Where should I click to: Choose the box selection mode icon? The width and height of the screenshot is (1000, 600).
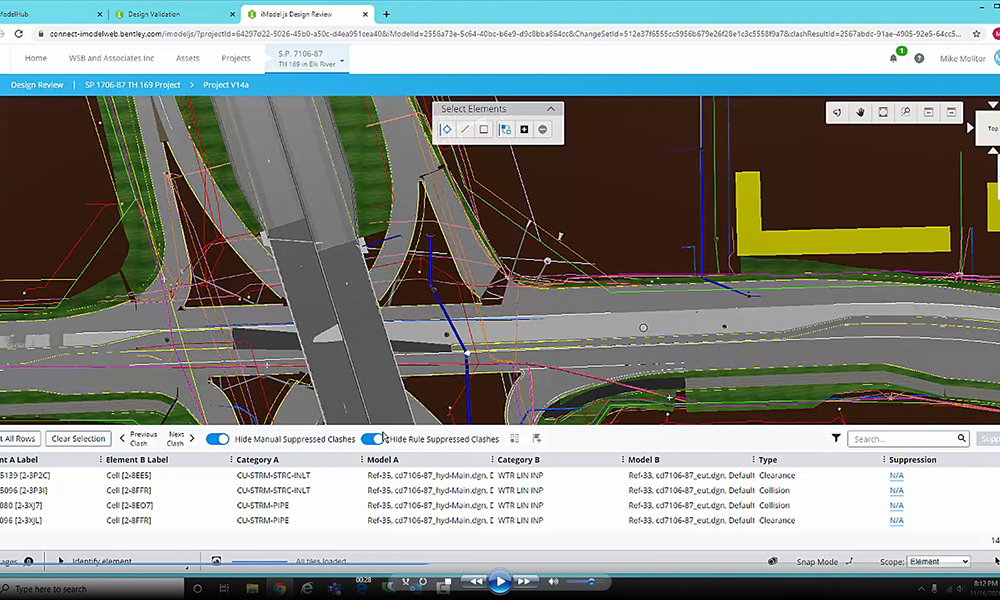click(x=484, y=129)
